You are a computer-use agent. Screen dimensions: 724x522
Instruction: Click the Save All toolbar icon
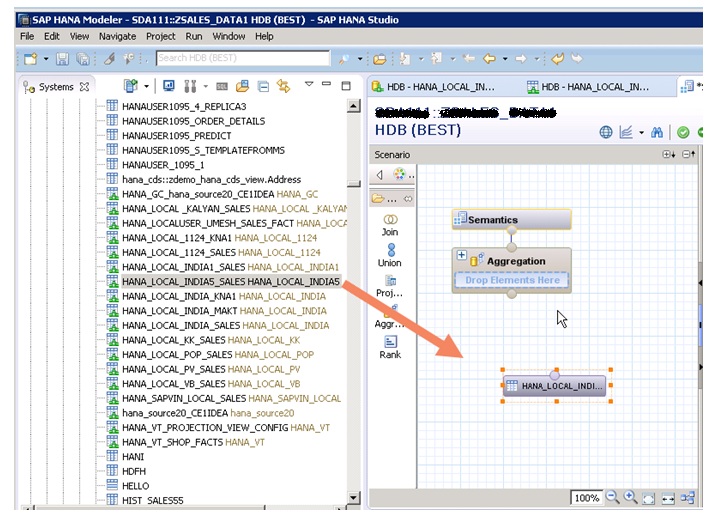[83, 59]
